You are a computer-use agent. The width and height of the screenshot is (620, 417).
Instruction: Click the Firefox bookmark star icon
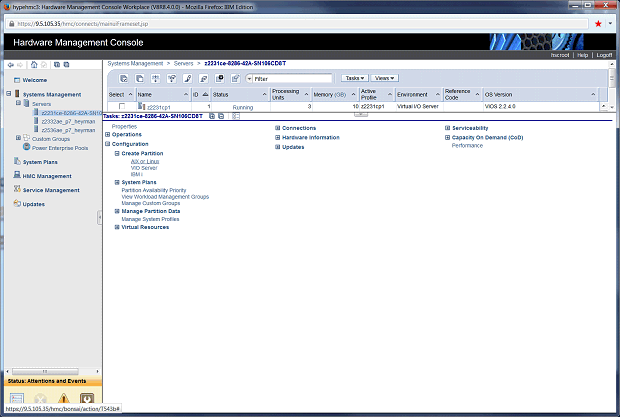[x=598, y=24]
